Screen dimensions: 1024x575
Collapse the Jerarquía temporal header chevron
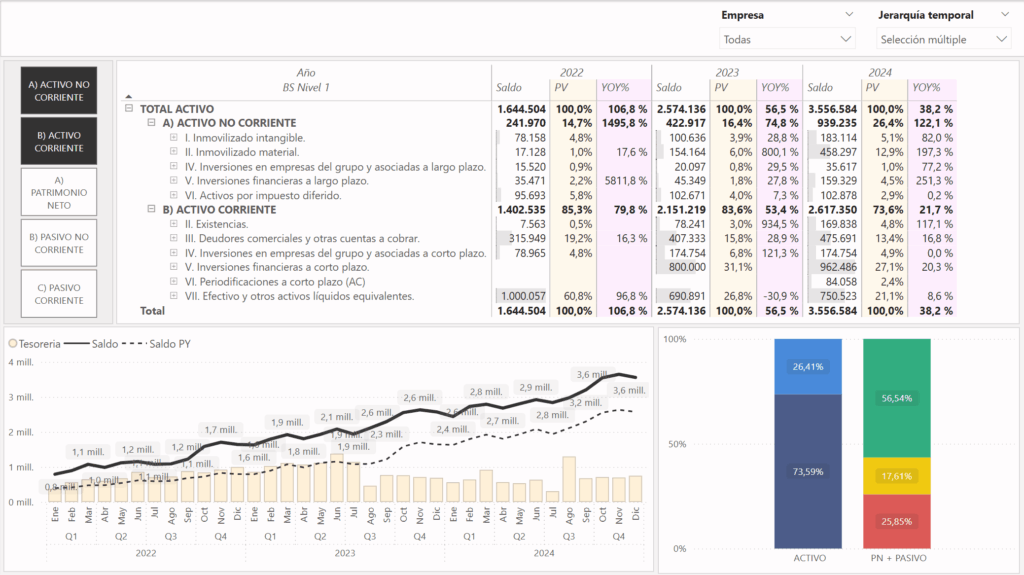coord(1004,14)
